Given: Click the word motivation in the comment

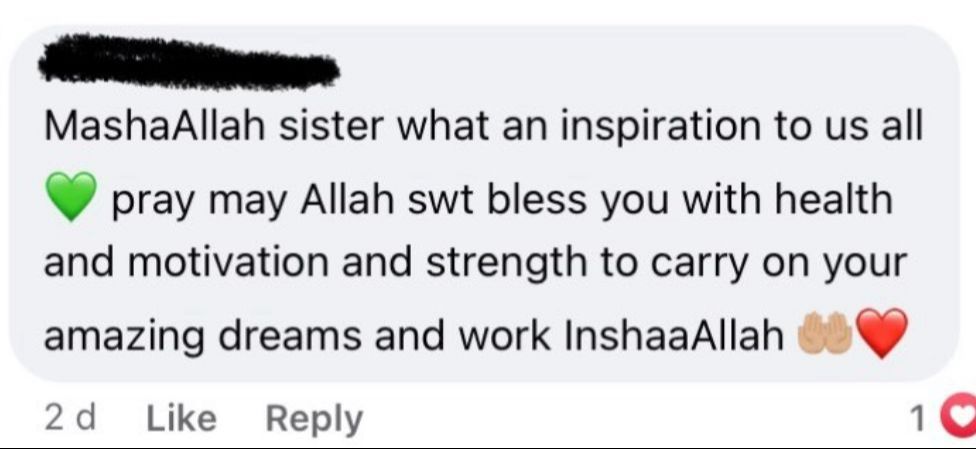Looking at the screenshot, I should point(228,265).
